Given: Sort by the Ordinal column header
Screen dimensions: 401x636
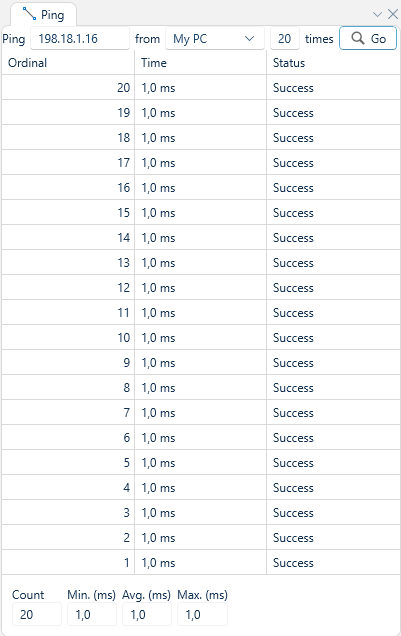Looking at the screenshot, I should click(x=68, y=63).
